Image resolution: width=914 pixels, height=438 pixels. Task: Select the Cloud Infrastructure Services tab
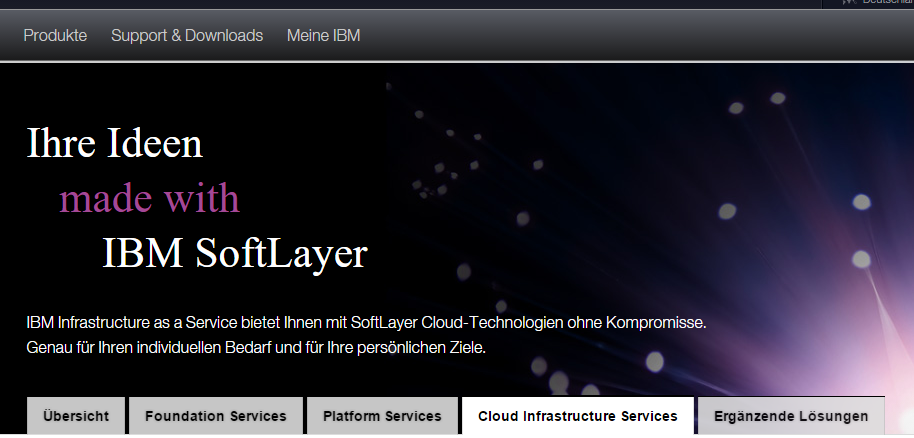[578, 416]
